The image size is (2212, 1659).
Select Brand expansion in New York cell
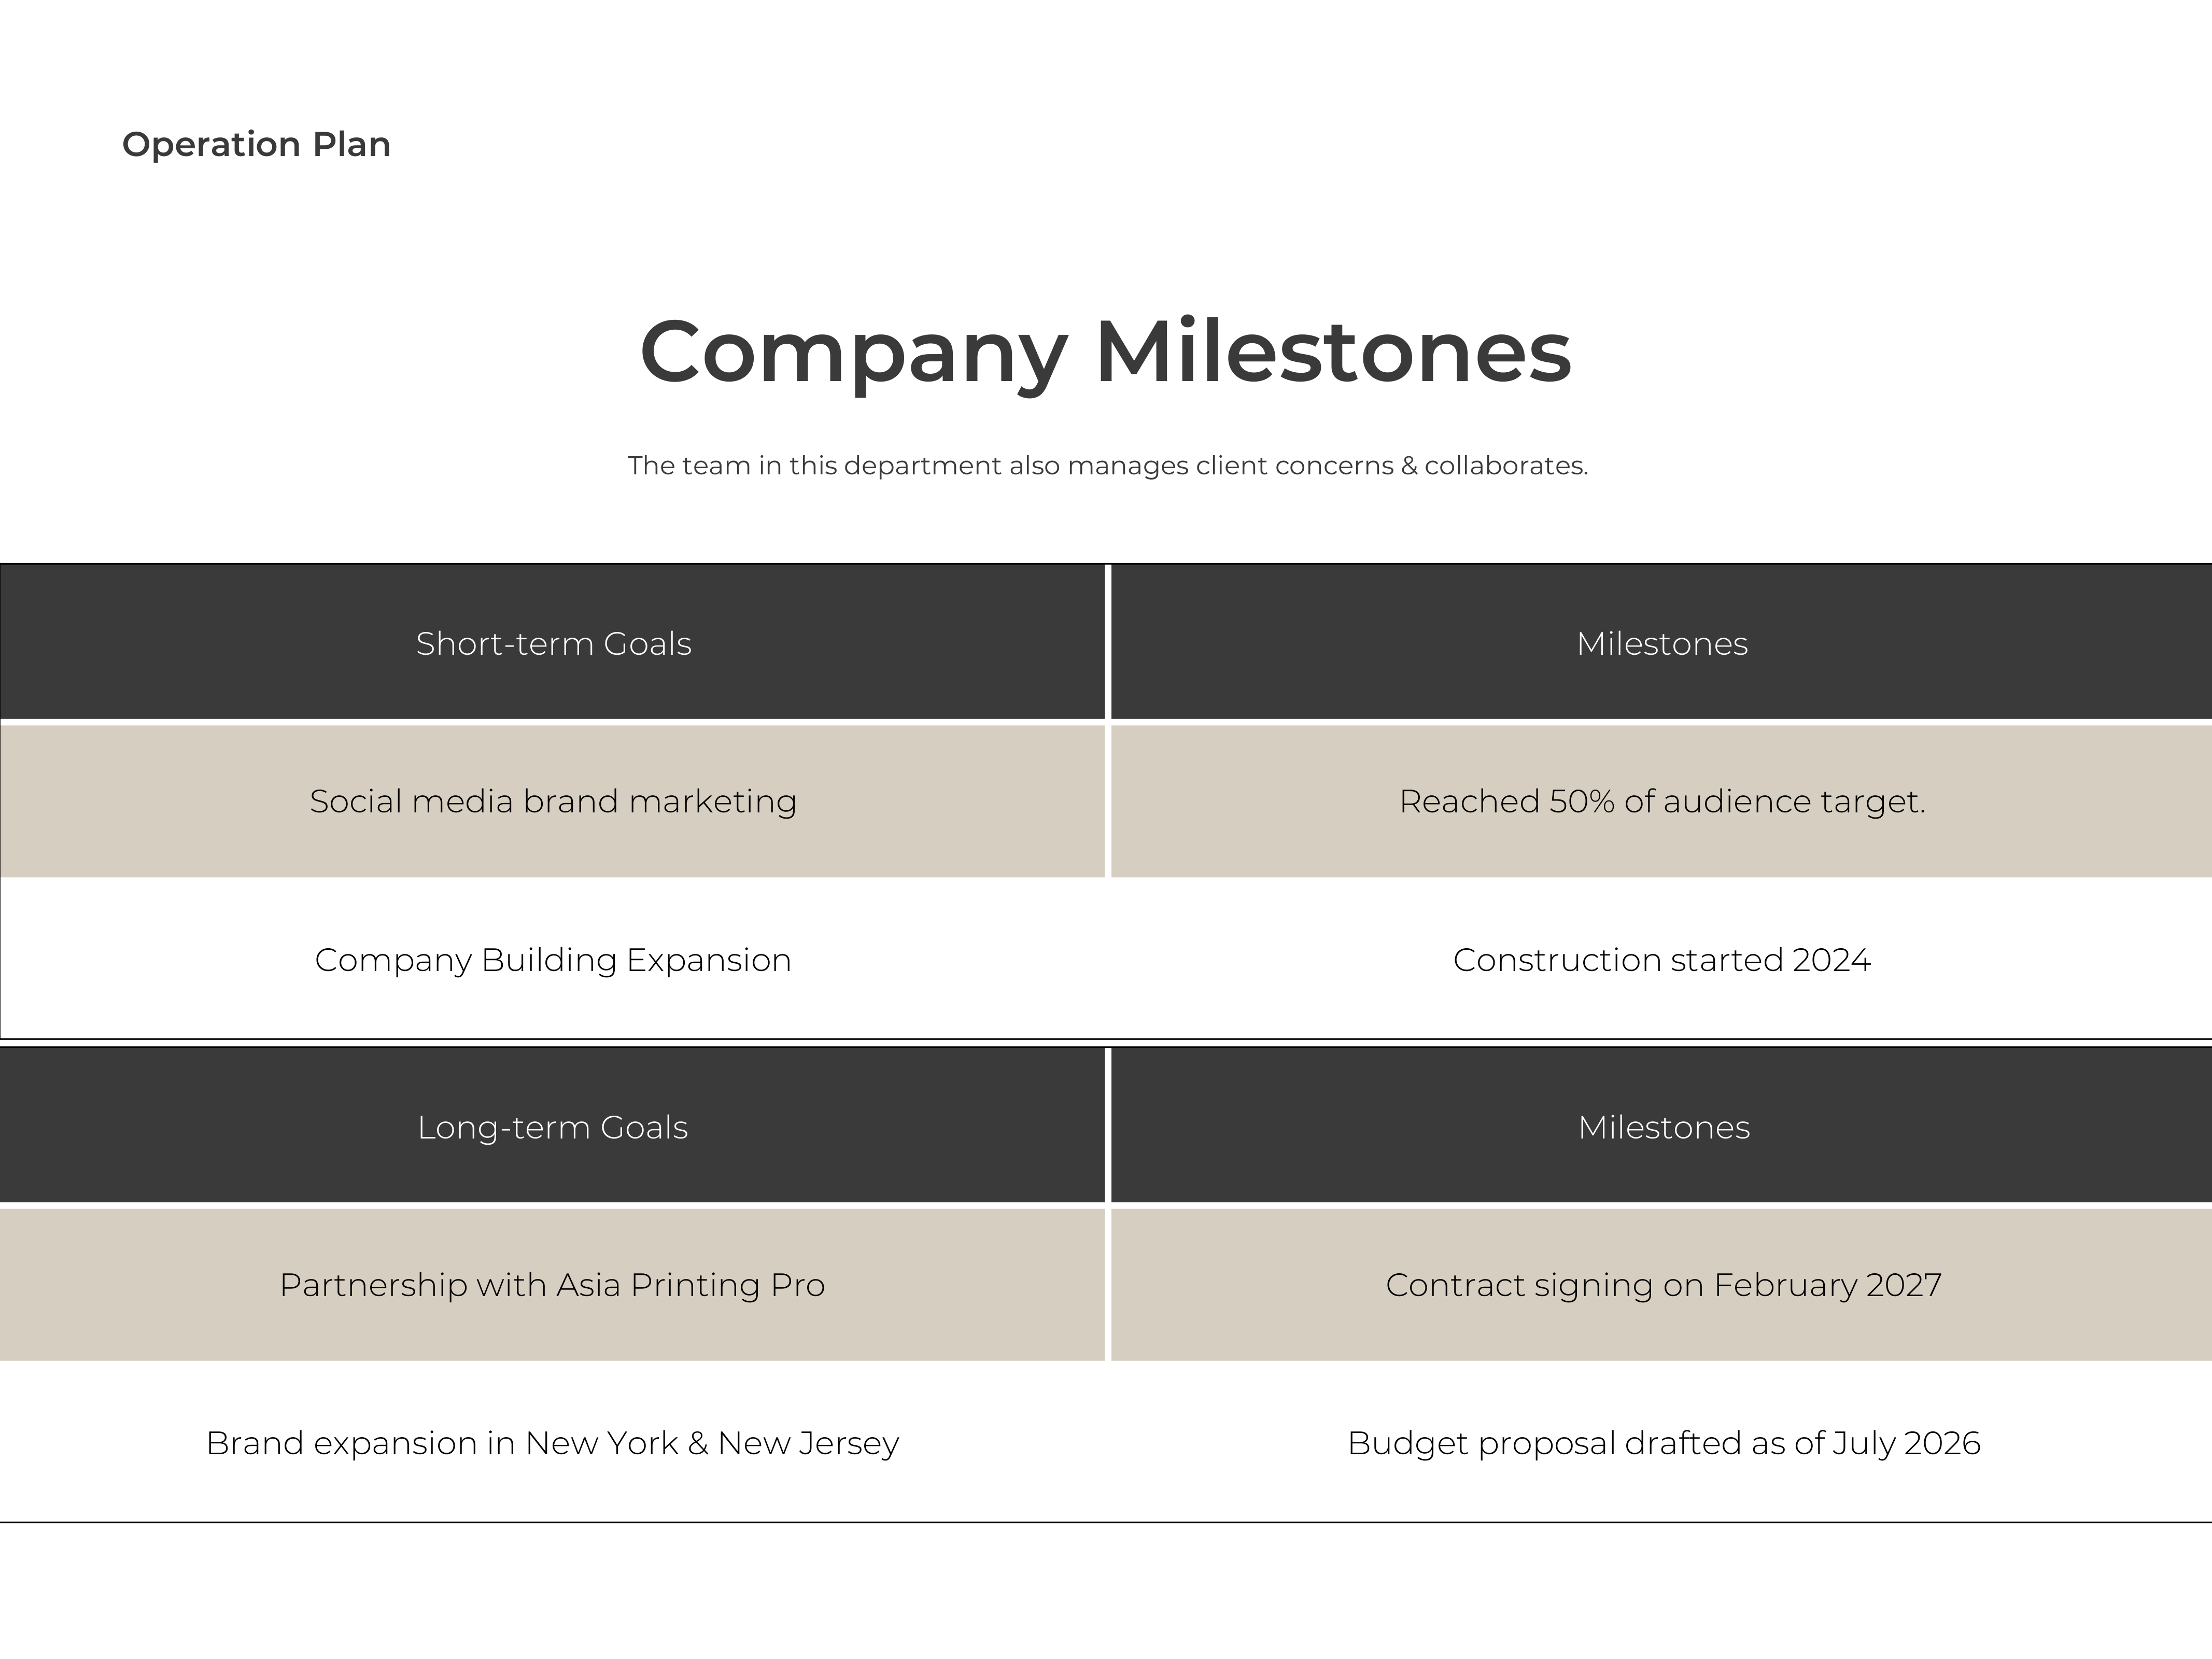(x=553, y=1443)
